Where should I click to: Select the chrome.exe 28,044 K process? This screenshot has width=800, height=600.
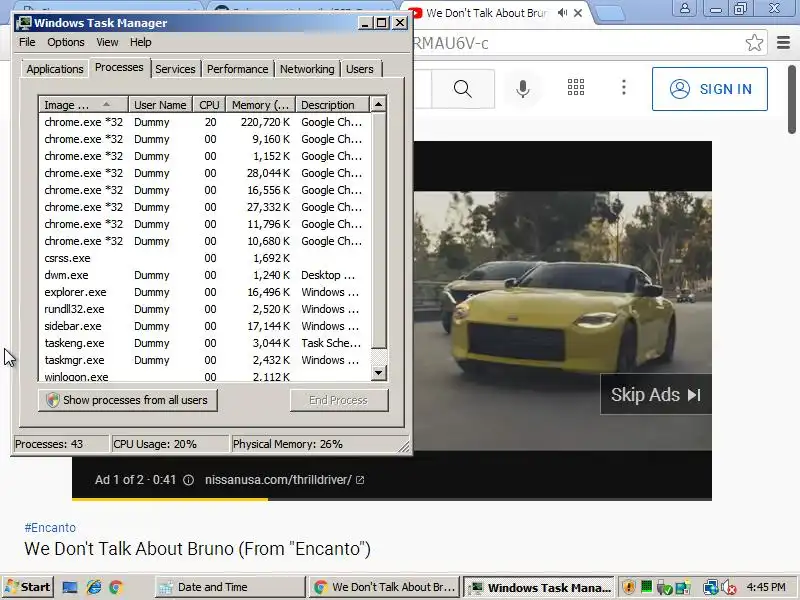[204, 173]
